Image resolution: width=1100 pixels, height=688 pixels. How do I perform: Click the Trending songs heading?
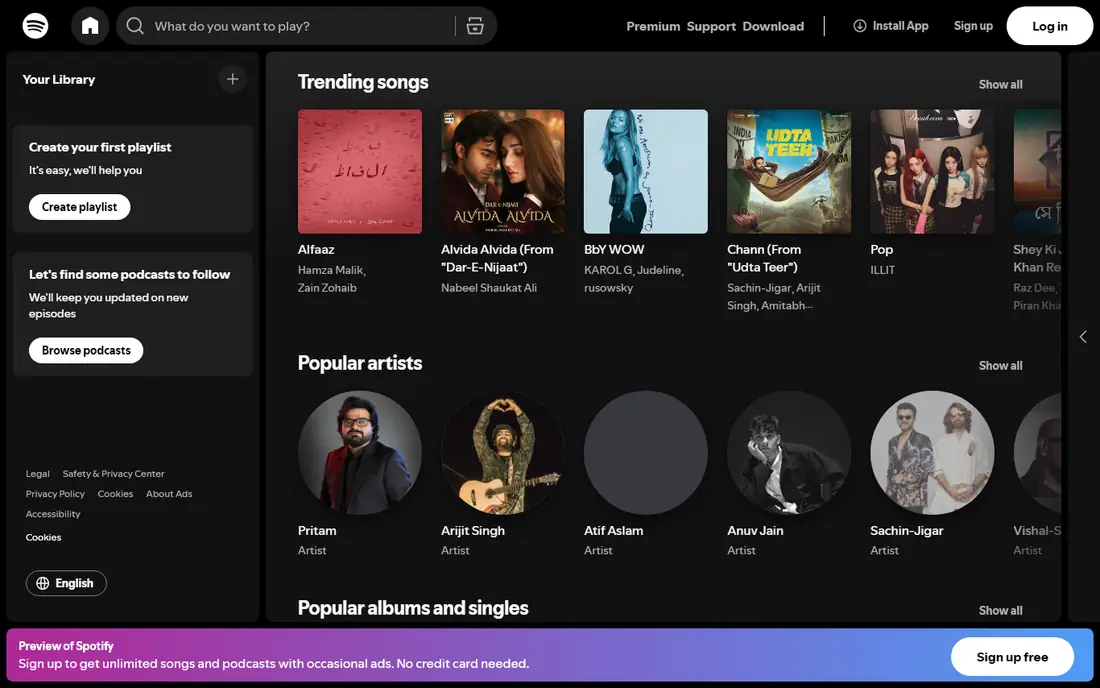click(x=363, y=82)
